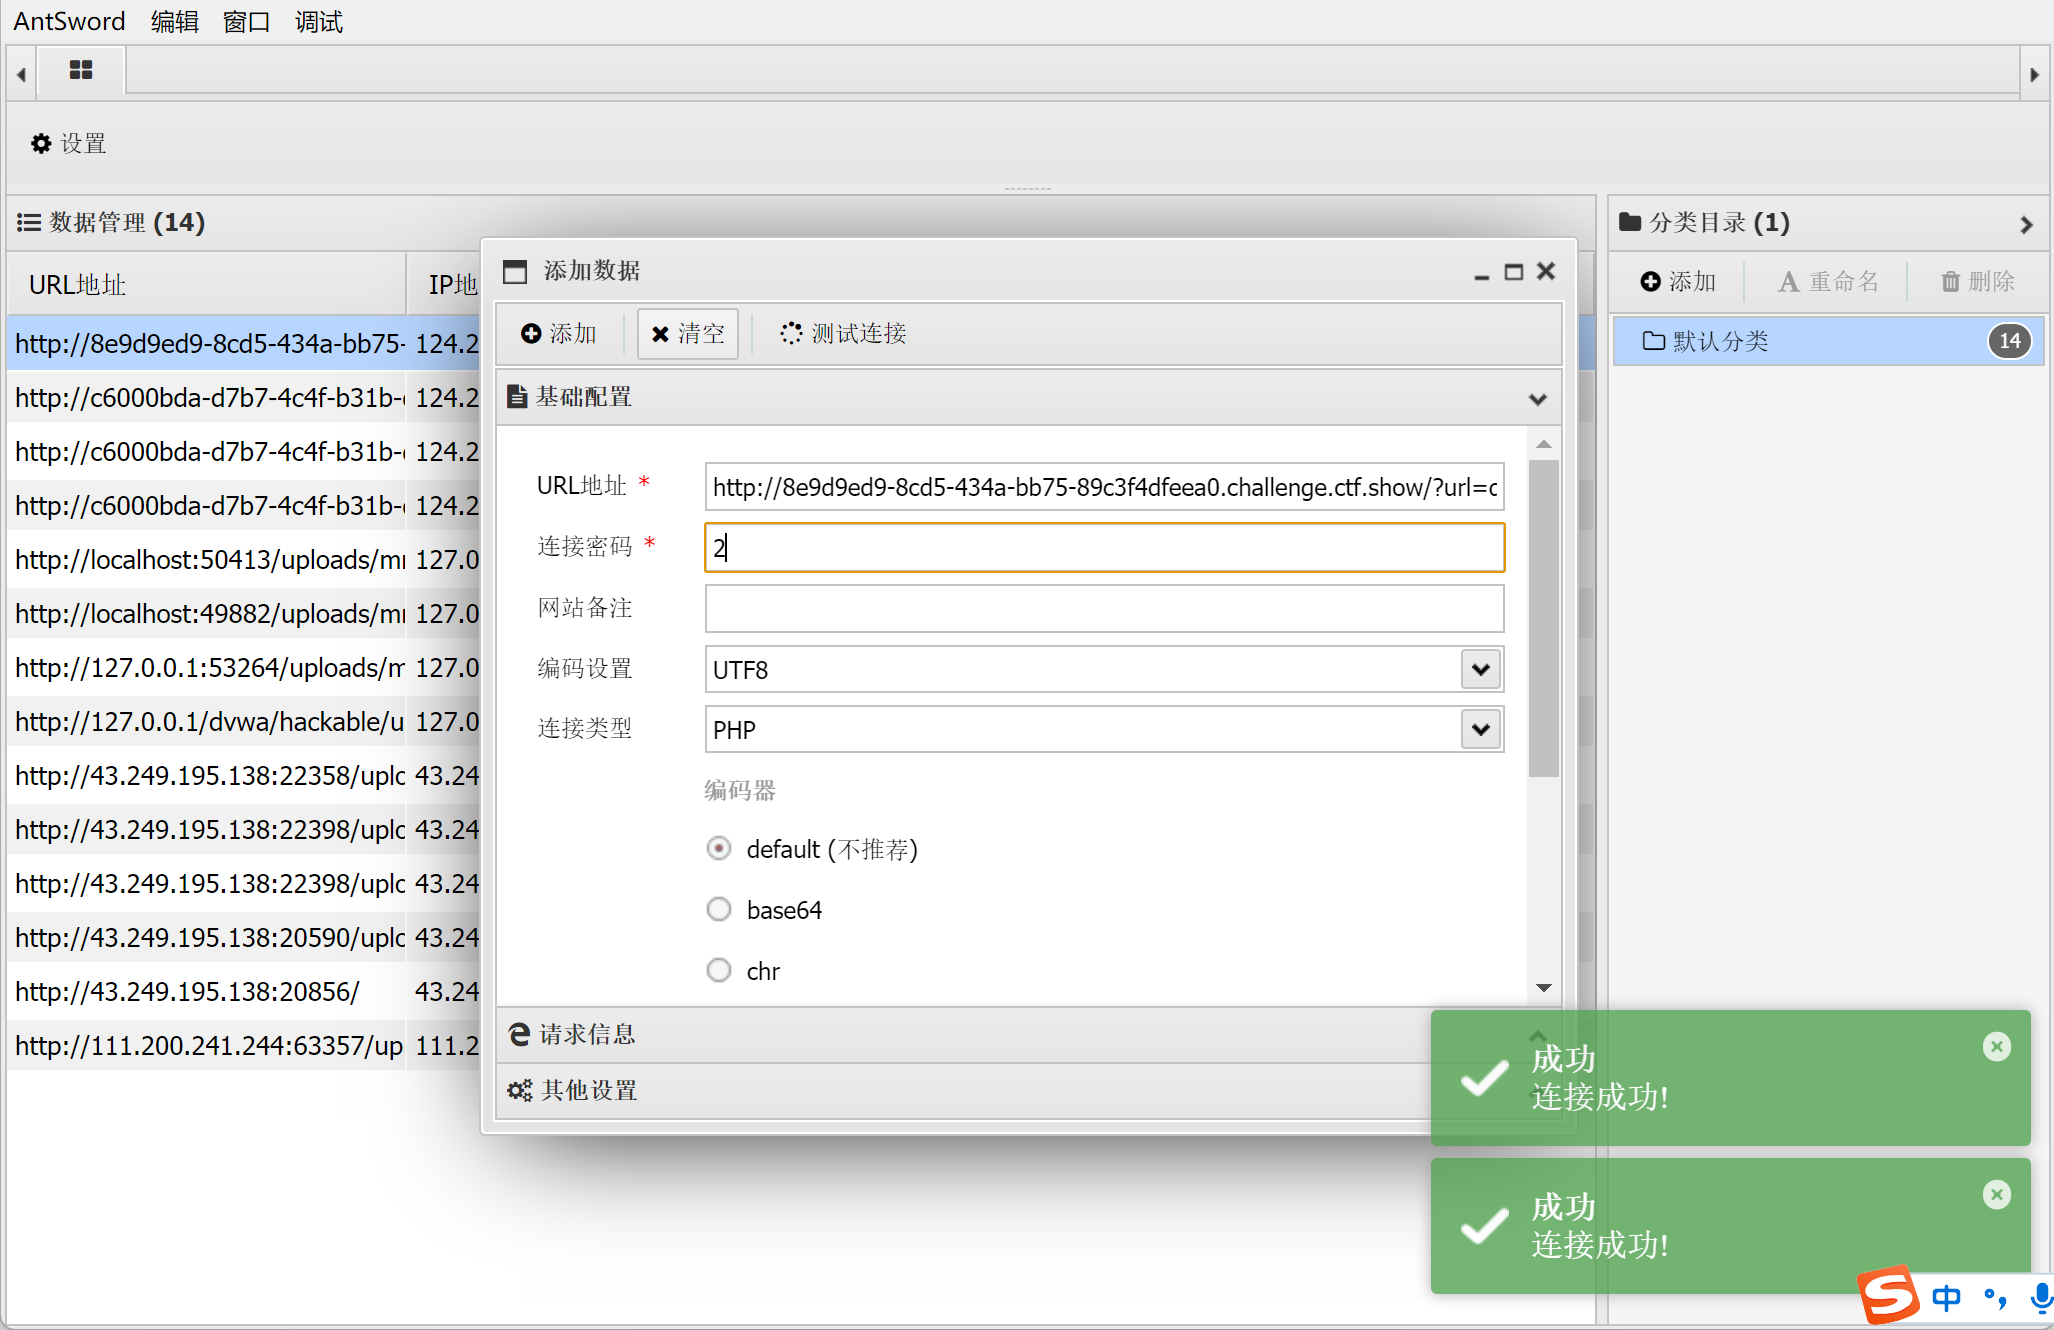Select the default (不推荐) encoder radio
Screen dimensions: 2054x1330
tap(719, 849)
